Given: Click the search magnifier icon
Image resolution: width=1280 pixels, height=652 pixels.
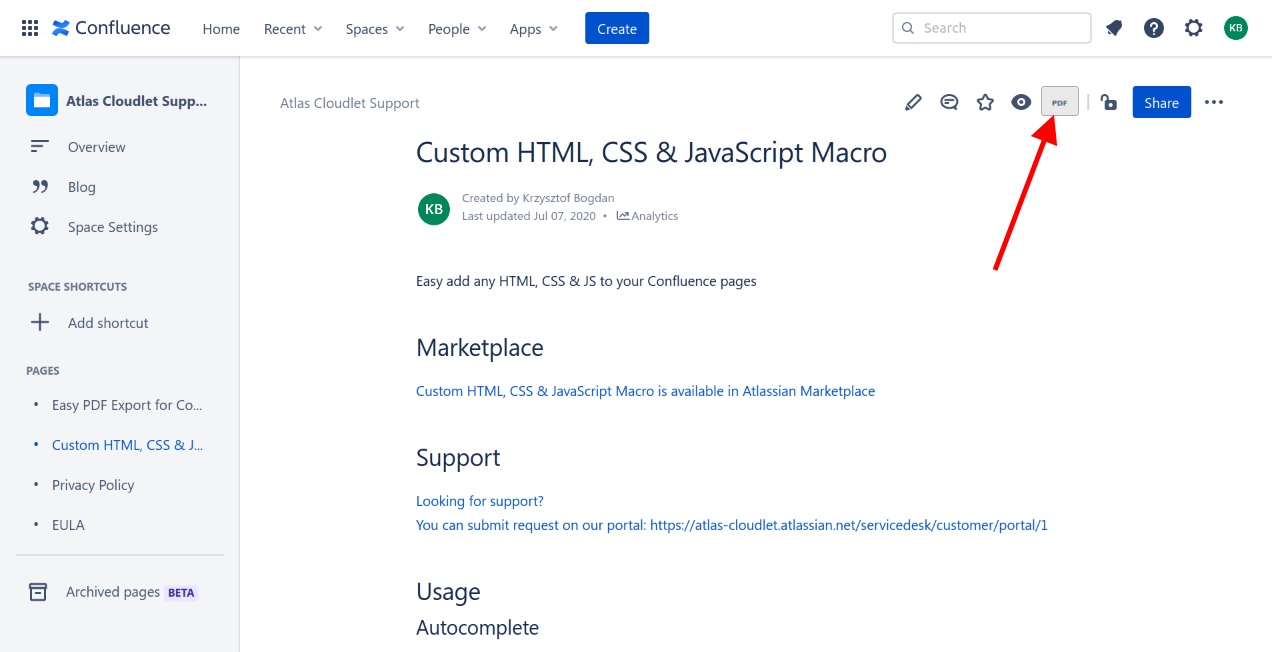Looking at the screenshot, I should click(908, 28).
